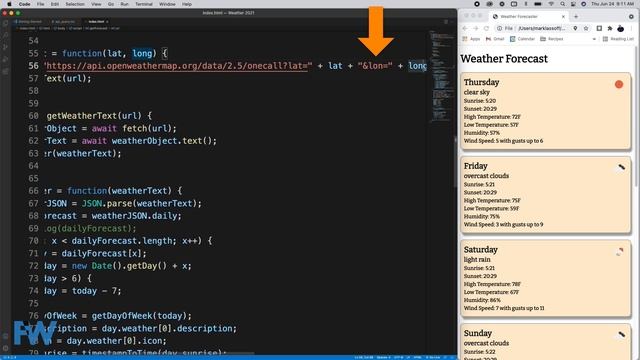Open the Extensions puzzle icon in Chrome
This screenshot has width=640, height=360.
[610, 28]
